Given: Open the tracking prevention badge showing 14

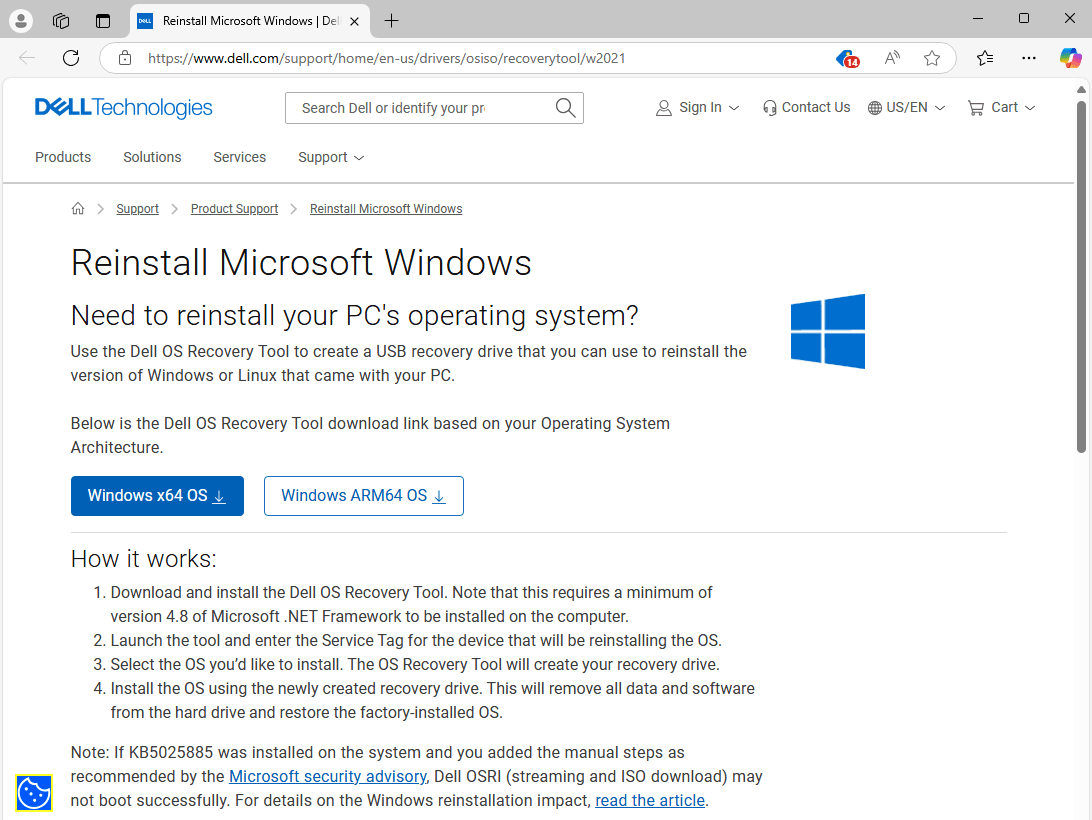Looking at the screenshot, I should click(848, 59).
